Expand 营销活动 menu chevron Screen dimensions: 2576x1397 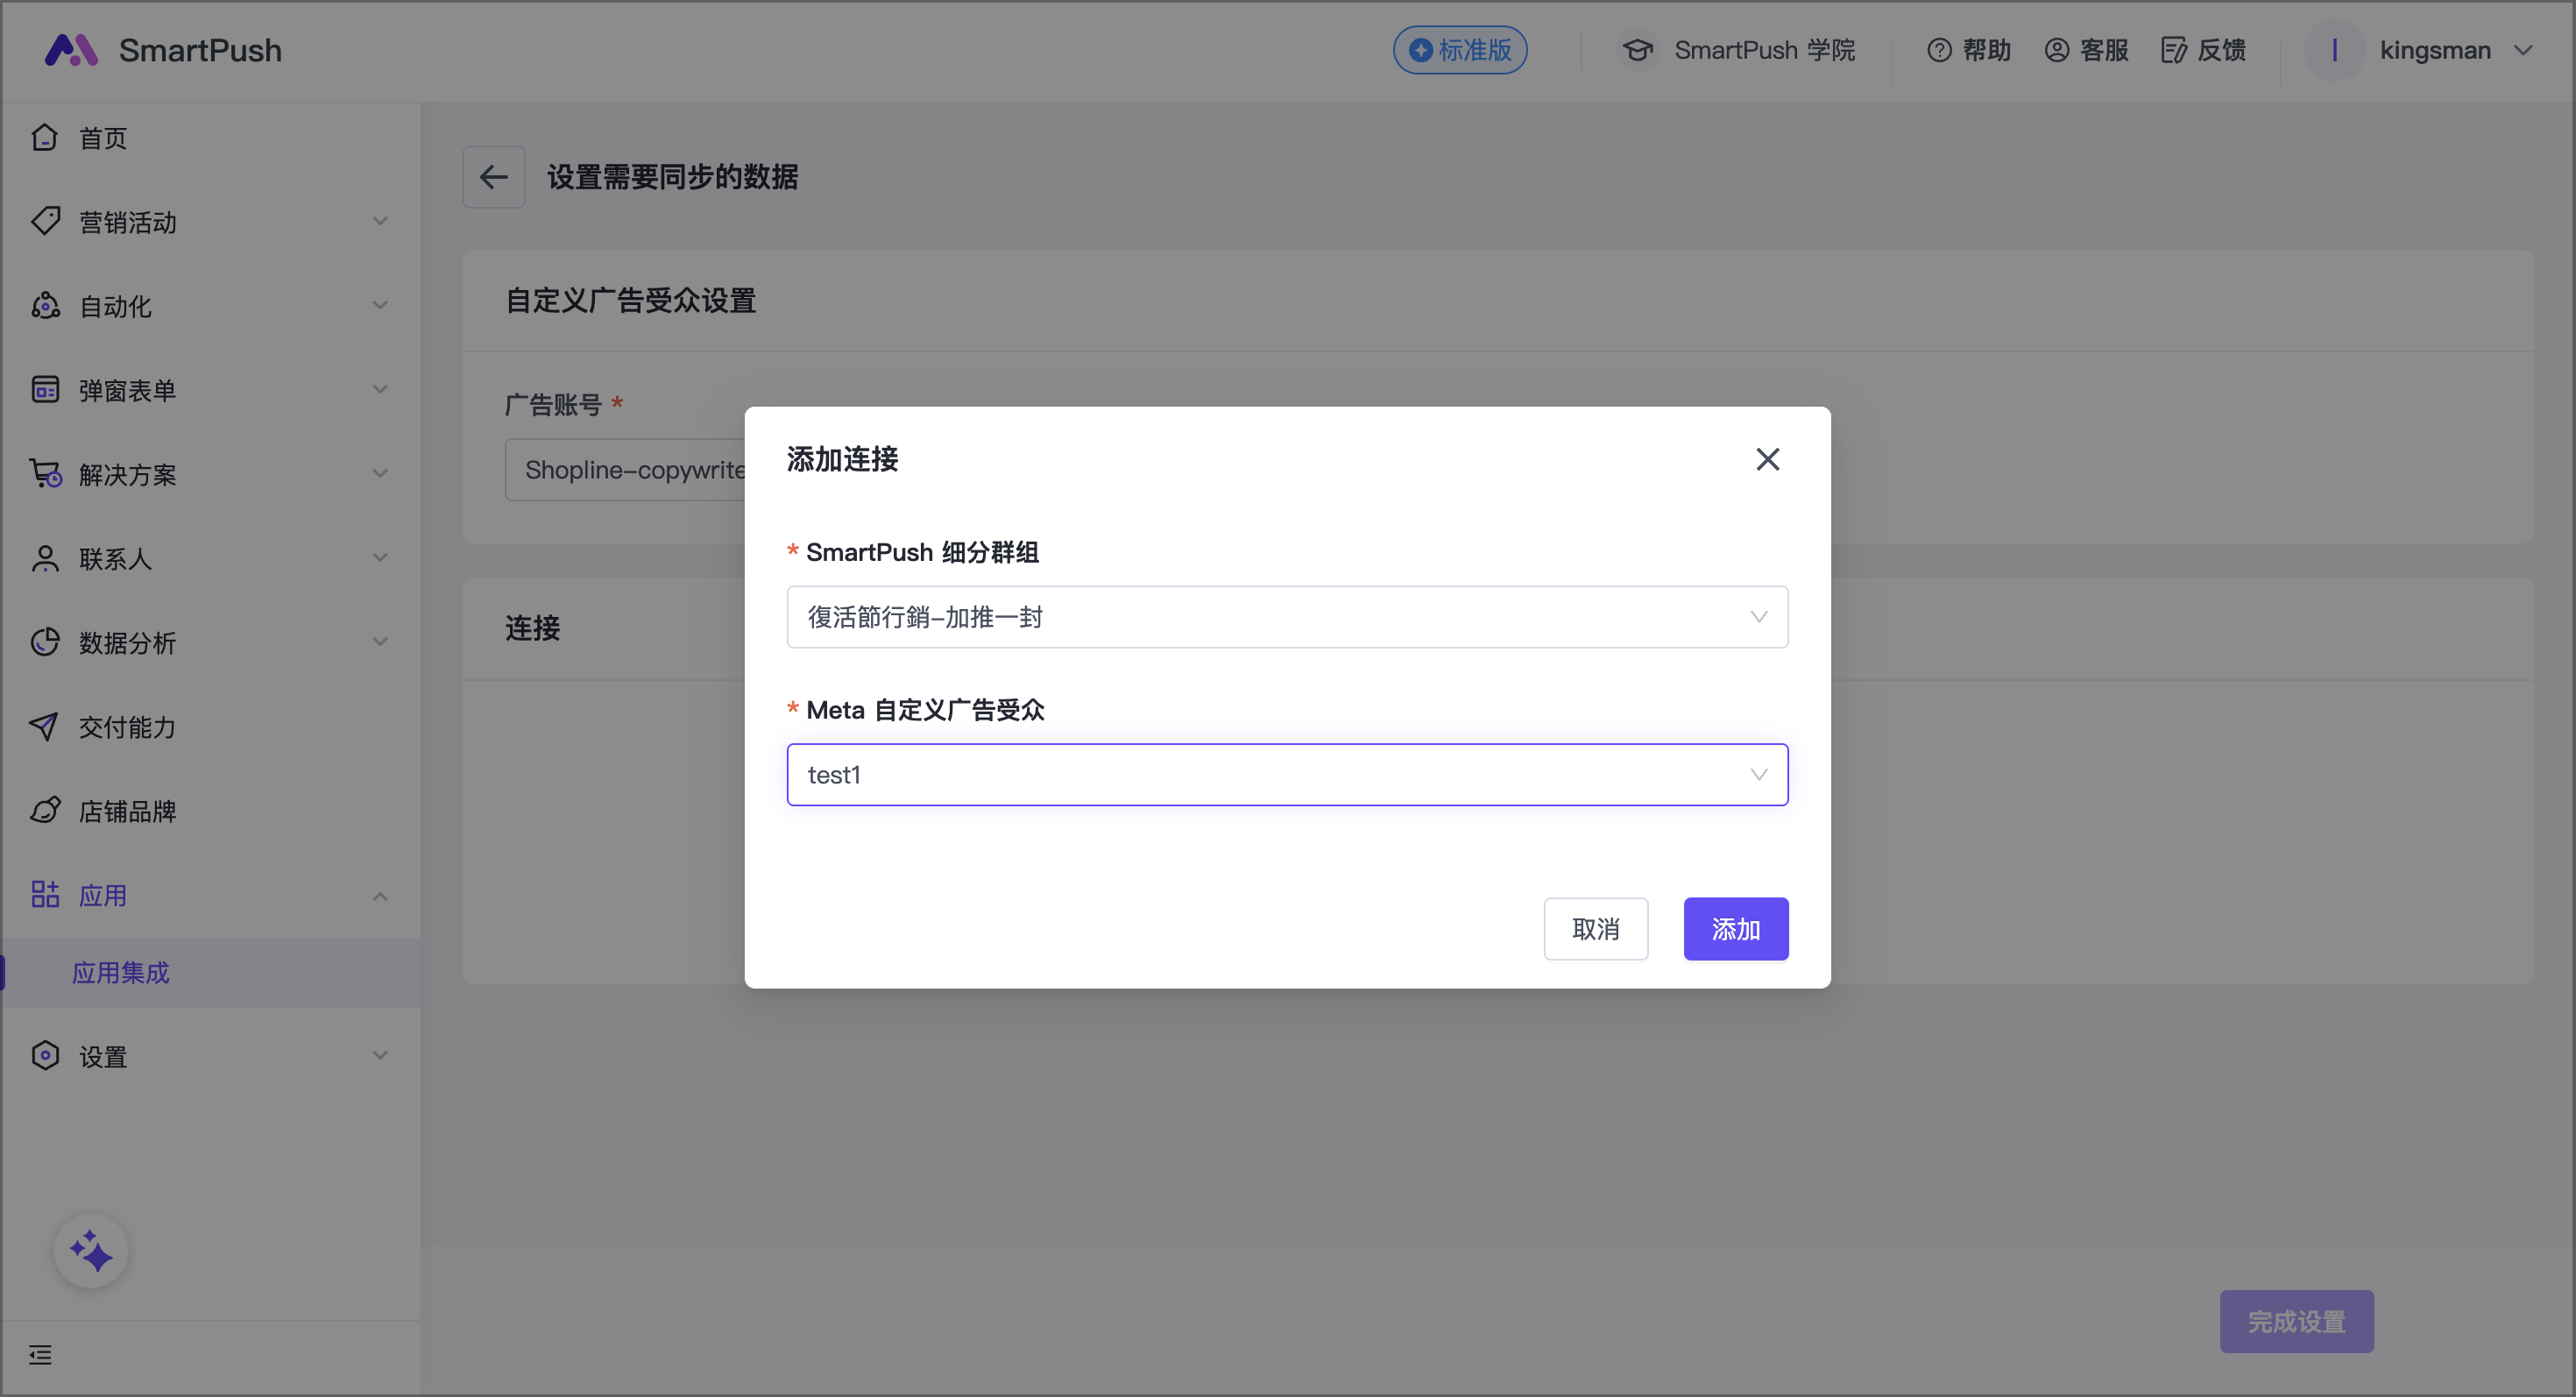tap(380, 221)
